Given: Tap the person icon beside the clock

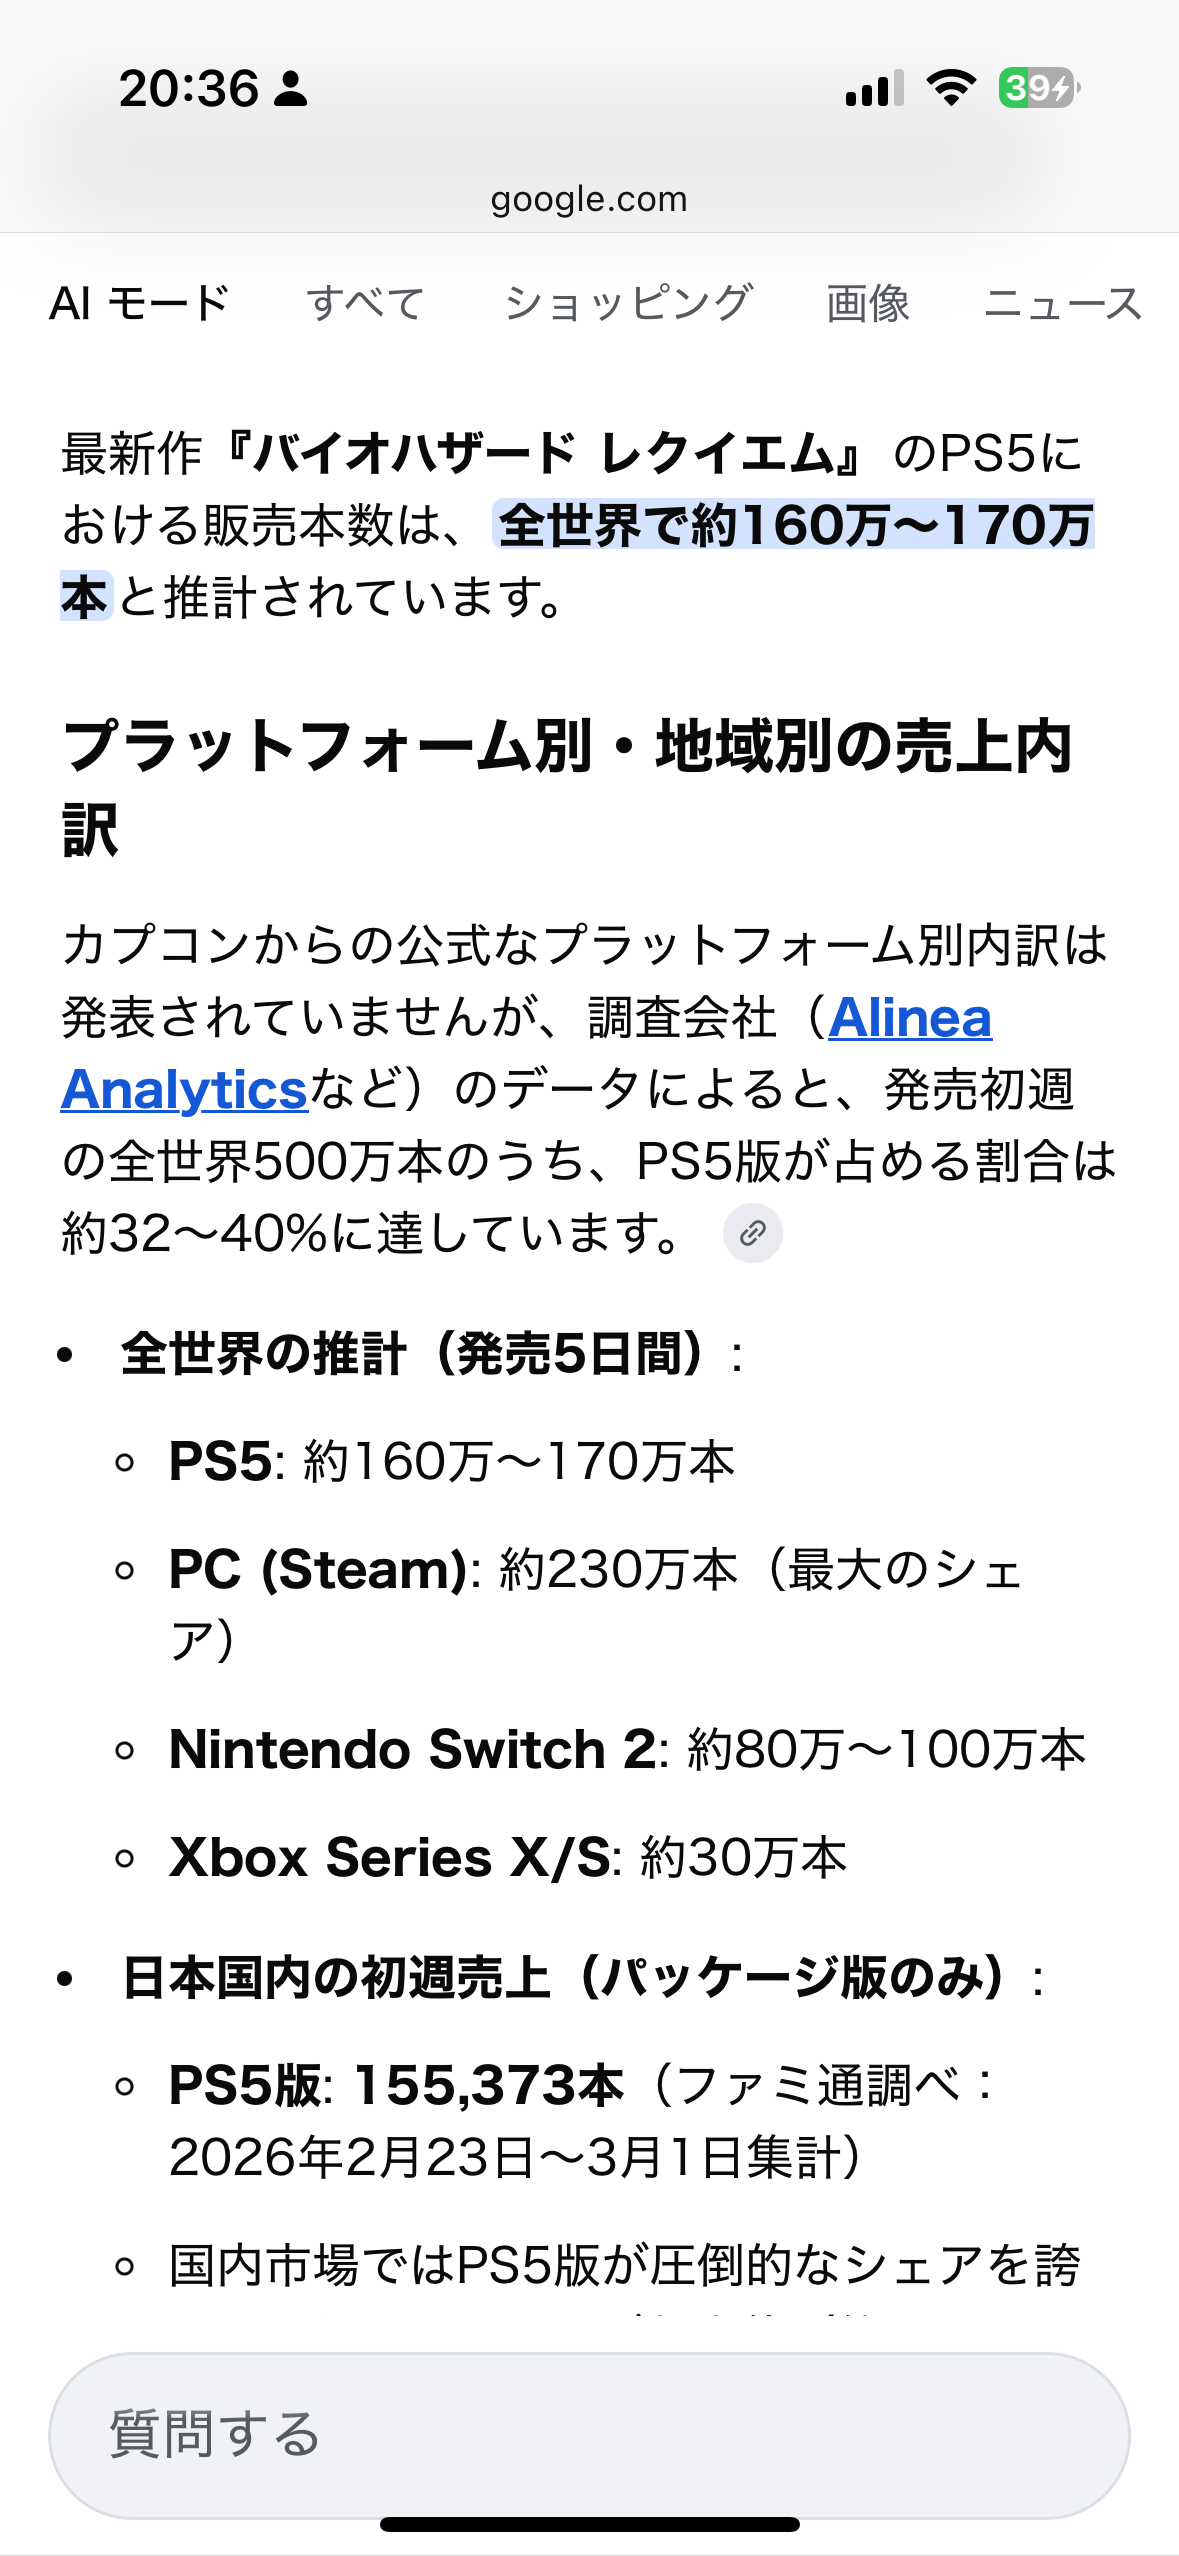Looking at the screenshot, I should [291, 89].
